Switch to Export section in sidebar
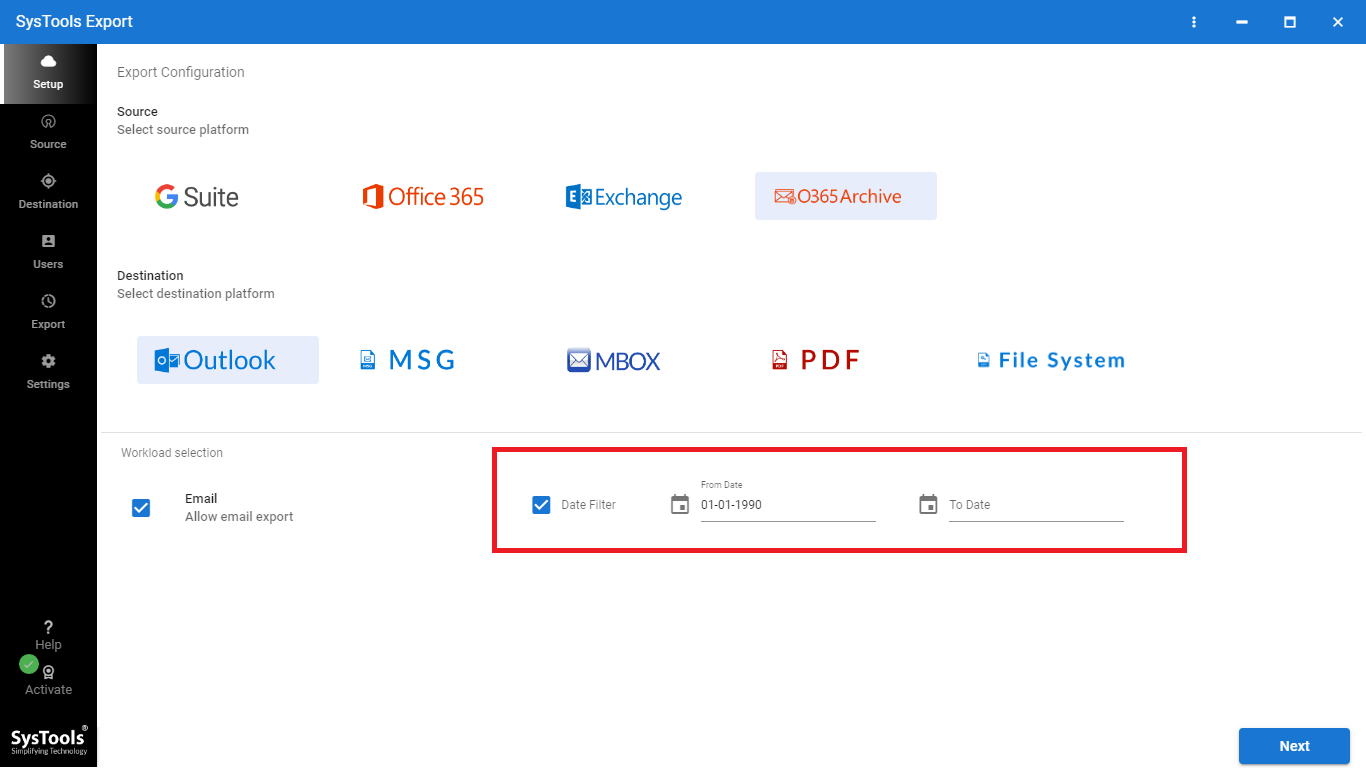 coord(48,312)
